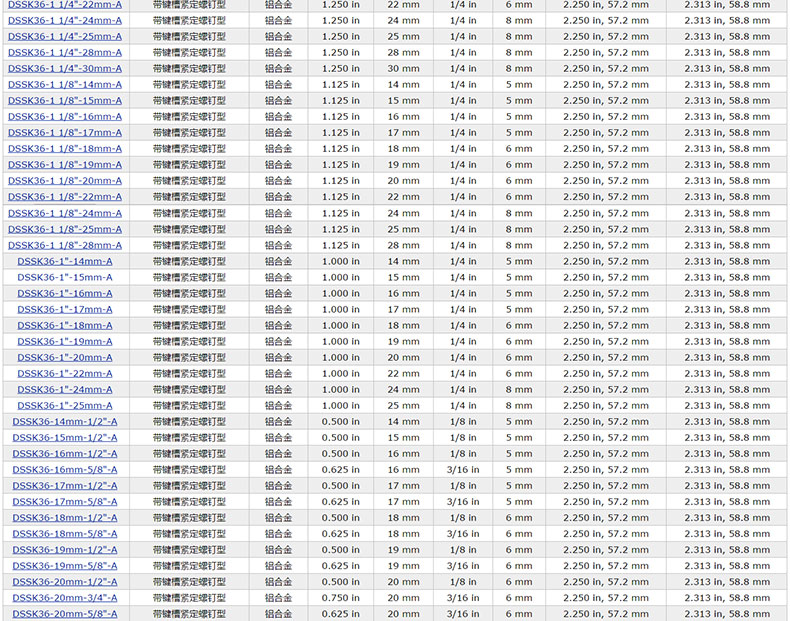Image resolution: width=790 pixels, height=621 pixels.
Task: Open product DSSK36-1 1/8"-14mm-A
Action: (x=65, y=84)
